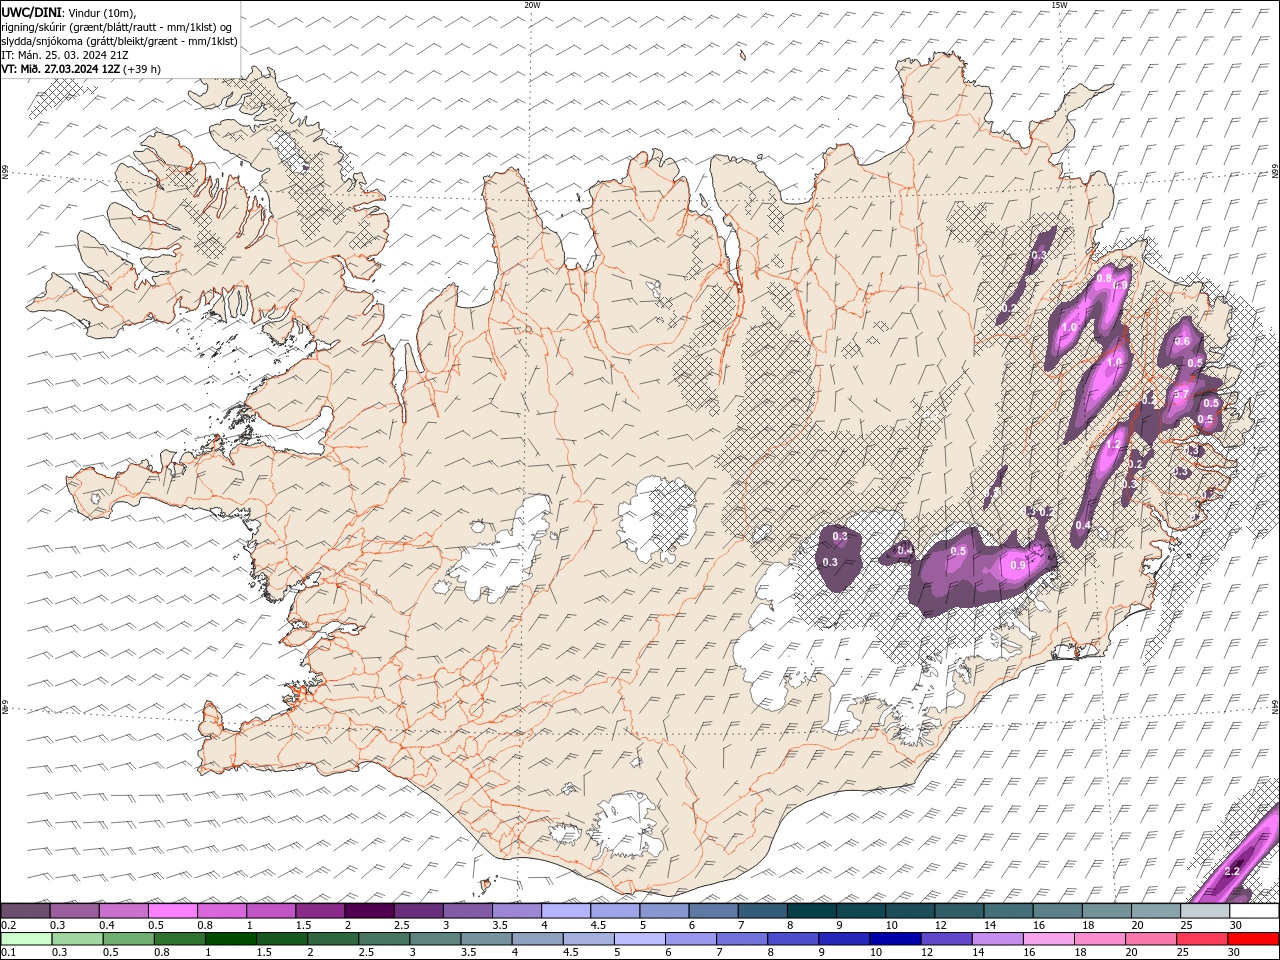Select the pale green 0.1 swatch in bottom legend
The width and height of the screenshot is (1280, 960).
[x=25, y=939]
